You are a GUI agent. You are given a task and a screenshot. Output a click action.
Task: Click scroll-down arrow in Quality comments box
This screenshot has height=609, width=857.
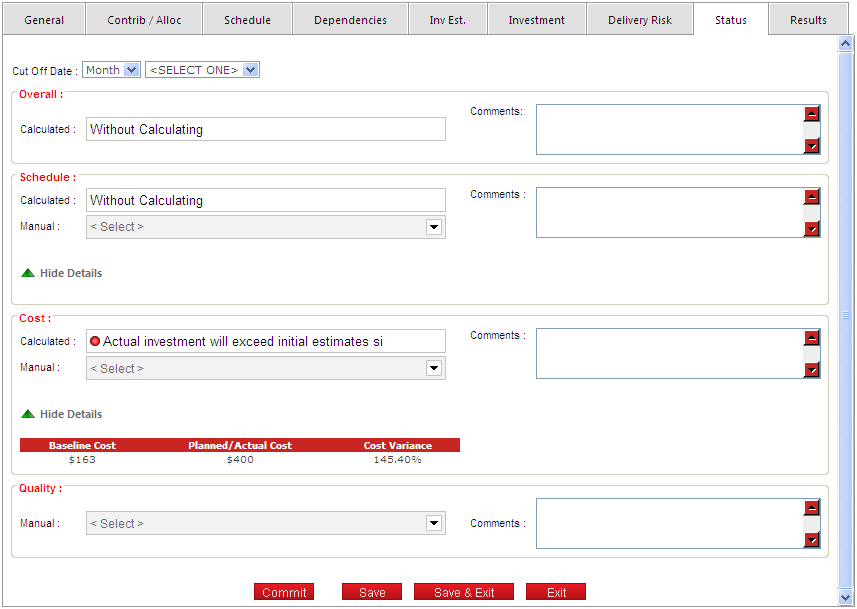[811, 540]
